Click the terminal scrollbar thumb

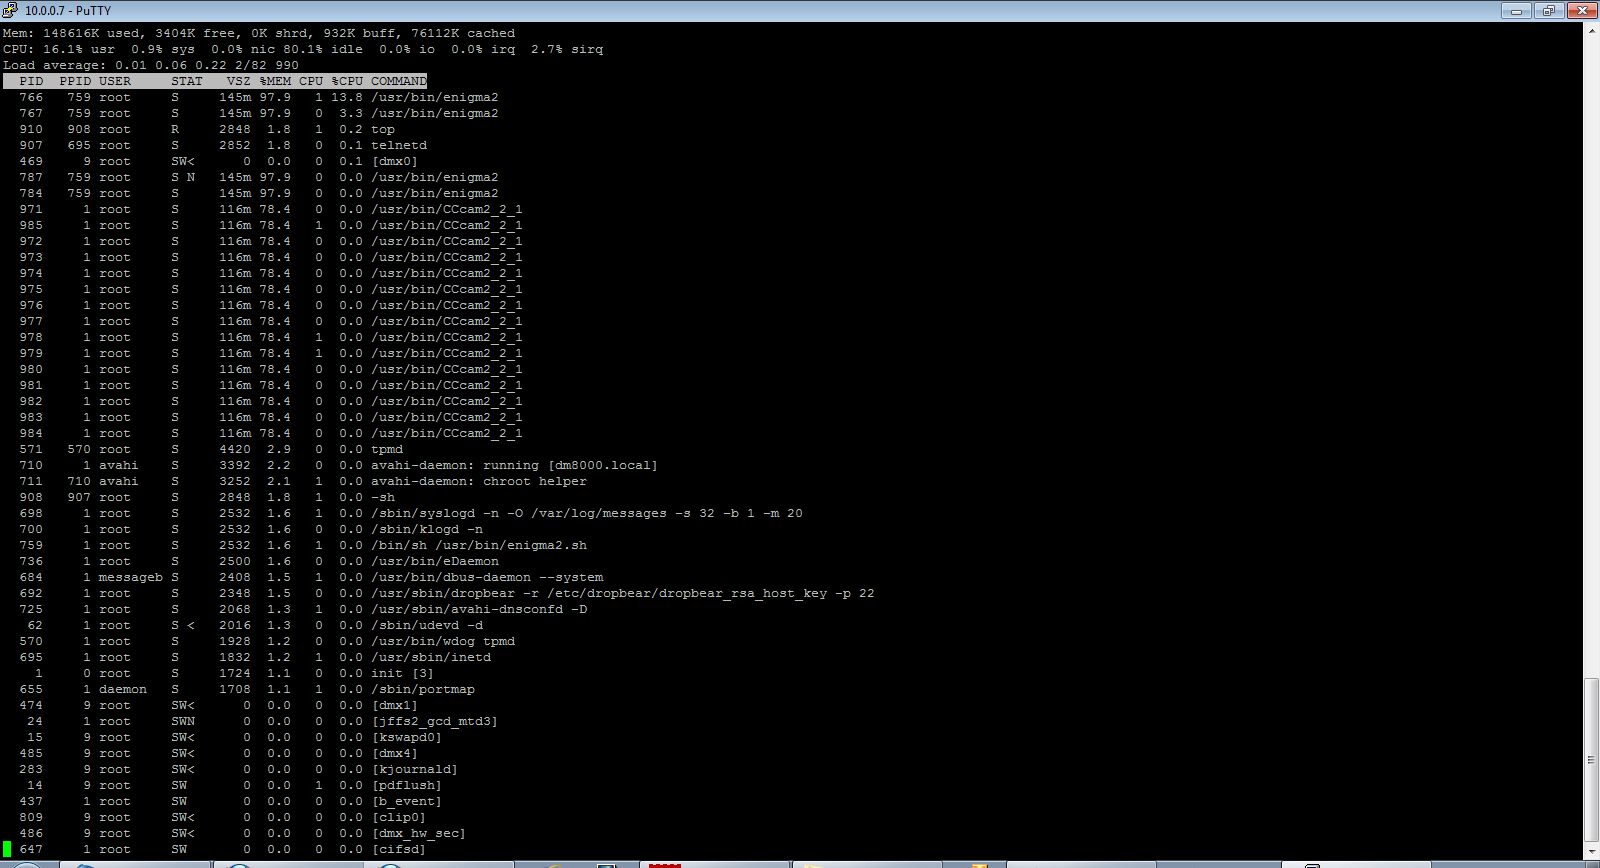click(x=1591, y=760)
